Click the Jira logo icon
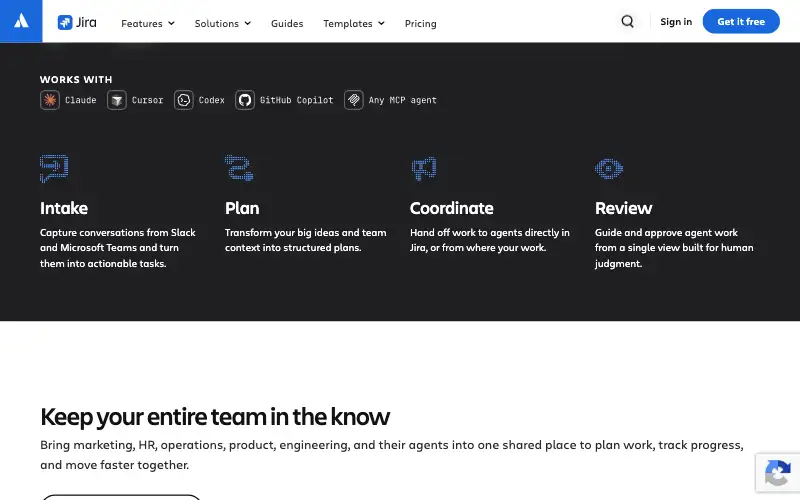The image size is (800, 500). coord(65,22)
